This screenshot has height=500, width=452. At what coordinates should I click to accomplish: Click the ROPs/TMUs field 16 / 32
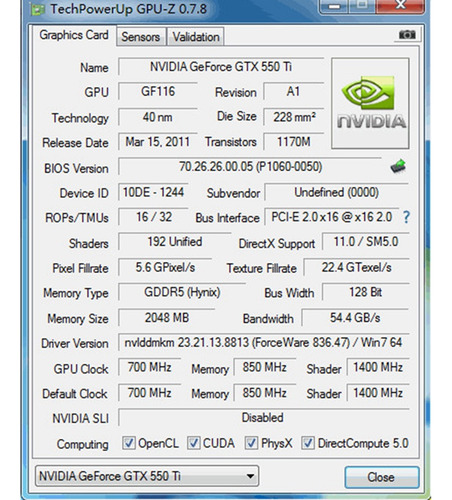pos(153,217)
